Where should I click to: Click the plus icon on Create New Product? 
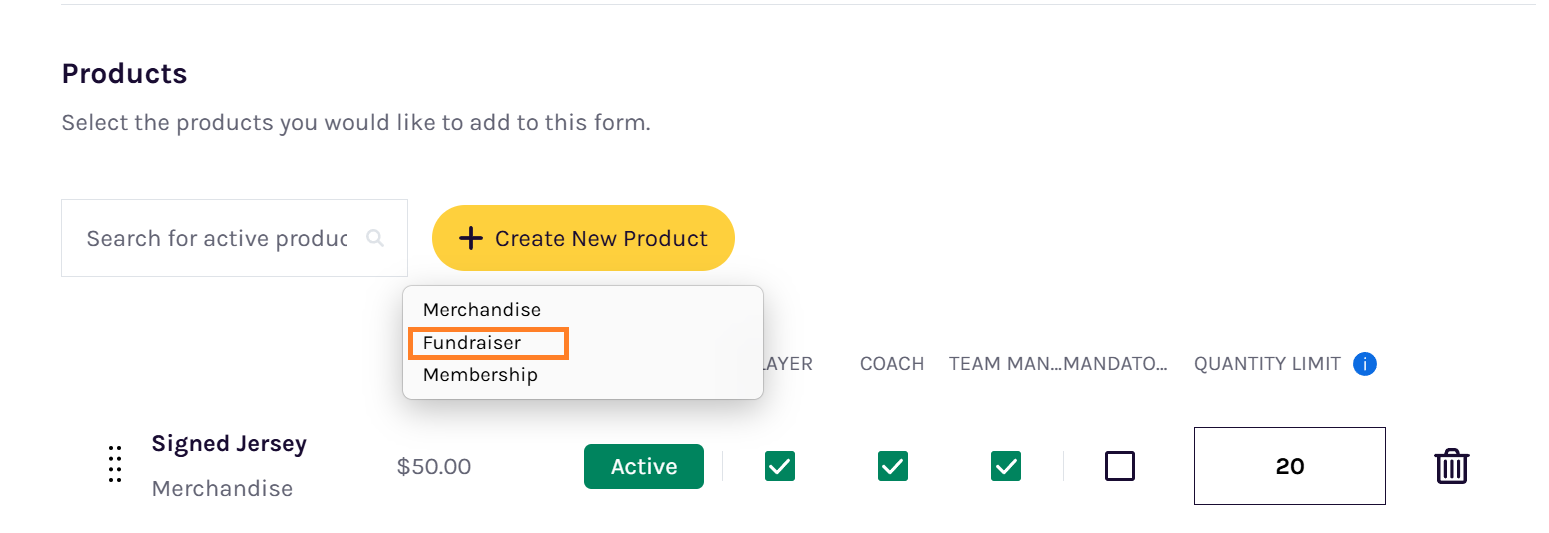[470, 238]
